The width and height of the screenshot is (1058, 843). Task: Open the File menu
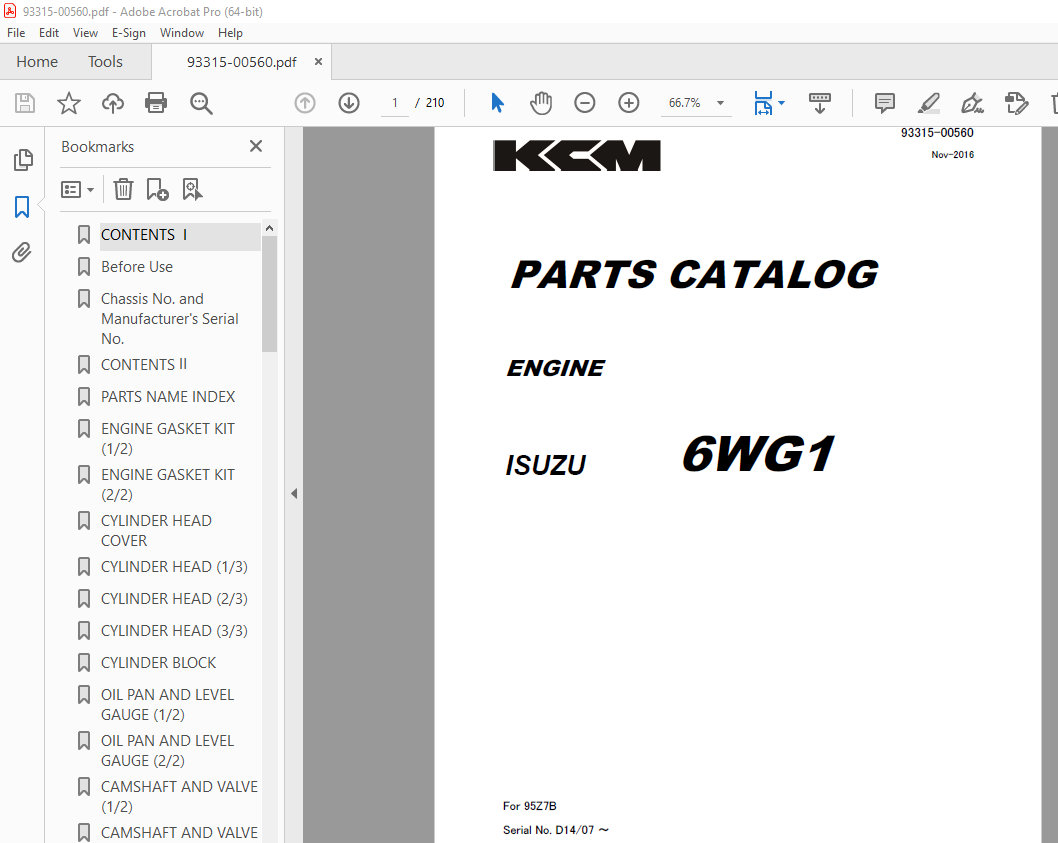[x=16, y=32]
